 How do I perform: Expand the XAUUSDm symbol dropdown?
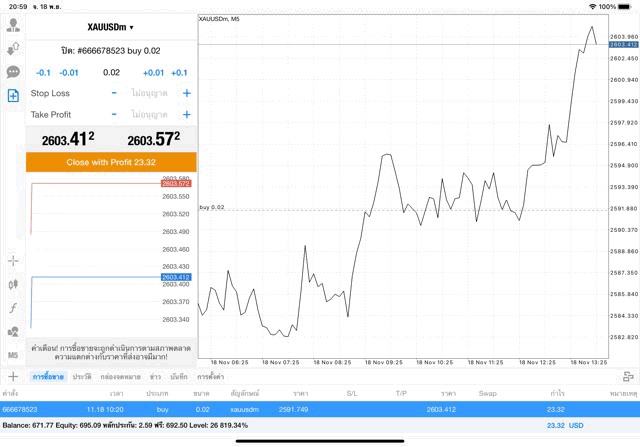(111, 27)
